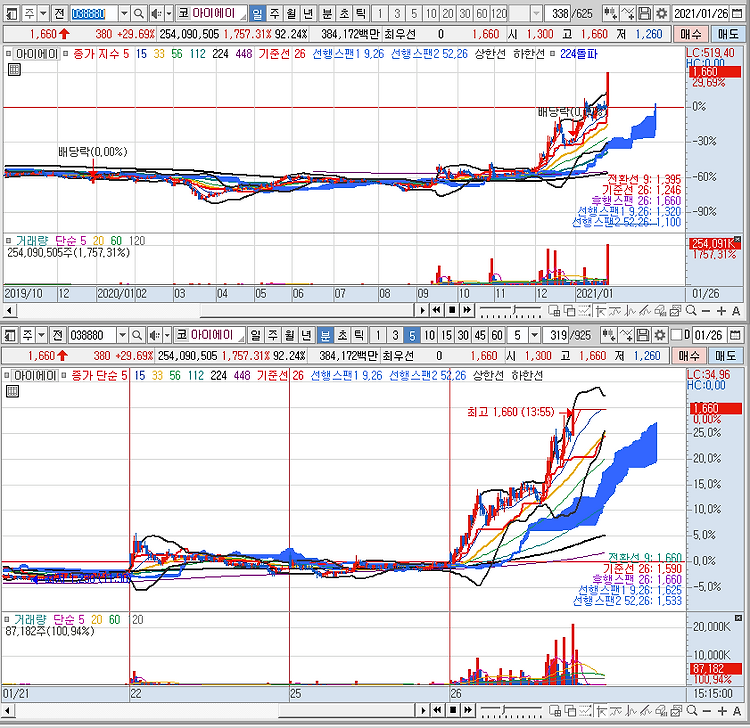Screen dimensions: 750x728
Task: Click grid table icon under 아이에이 in upper chart
Action: point(14,70)
